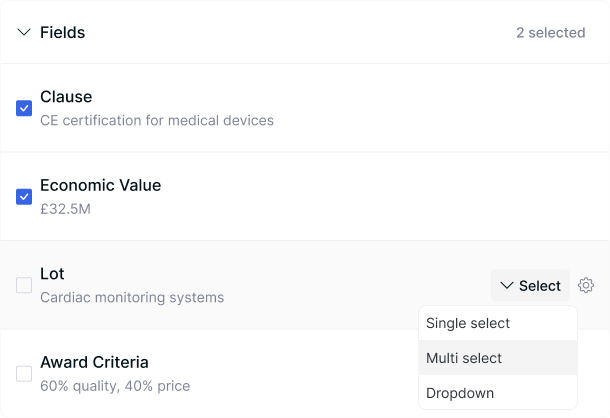Click the Clause field label
The image size is (610, 418).
tap(66, 97)
